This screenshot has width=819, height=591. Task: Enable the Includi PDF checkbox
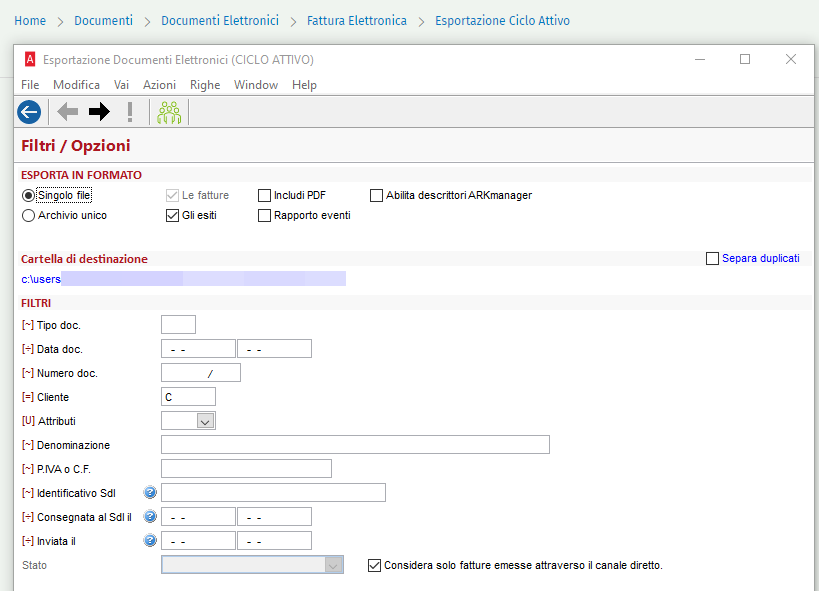pyautogui.click(x=264, y=195)
